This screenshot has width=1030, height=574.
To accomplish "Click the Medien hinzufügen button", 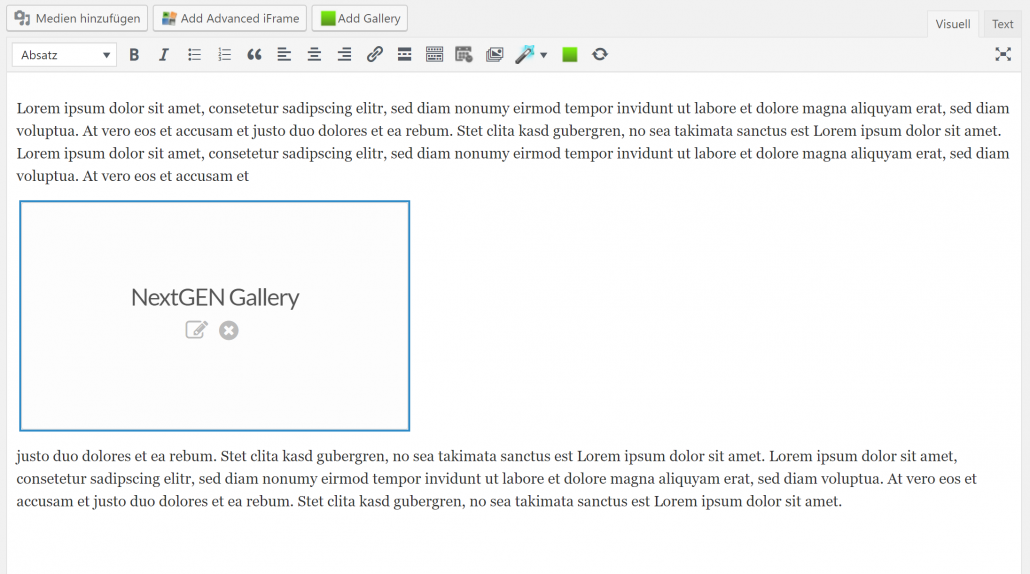I will pos(78,18).
